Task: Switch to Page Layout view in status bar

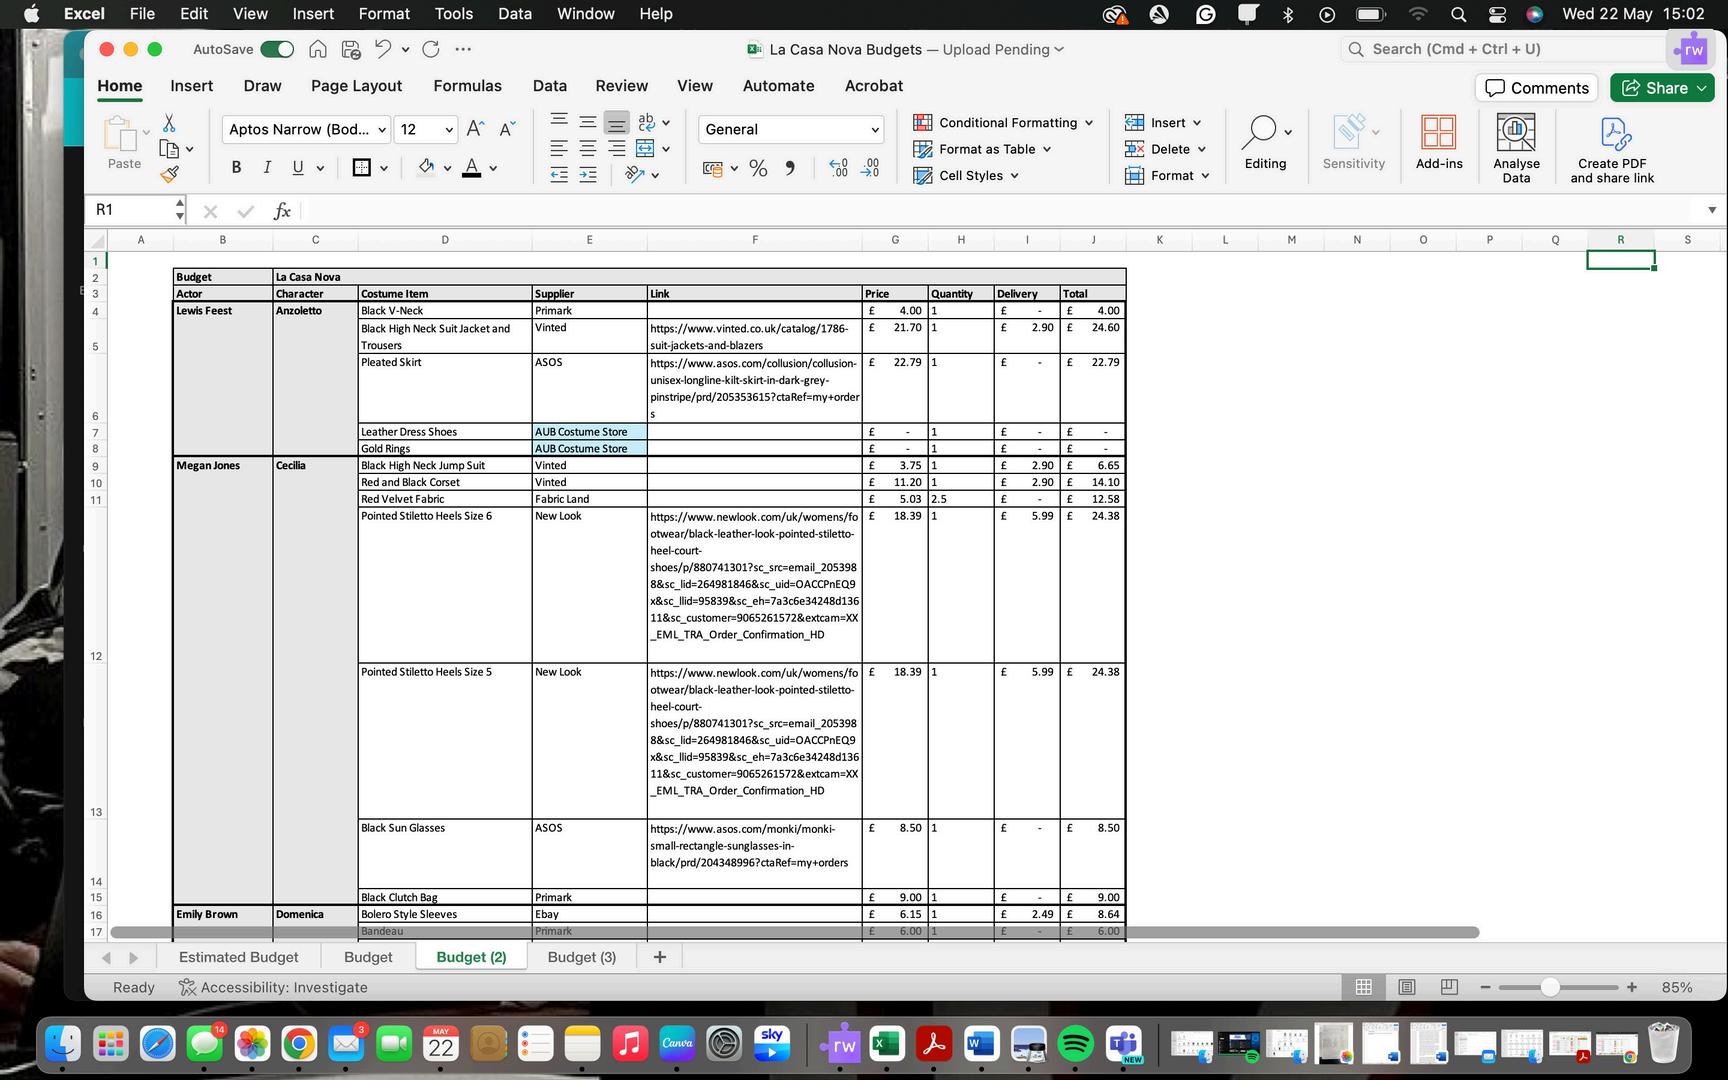Action: coord(1407,987)
